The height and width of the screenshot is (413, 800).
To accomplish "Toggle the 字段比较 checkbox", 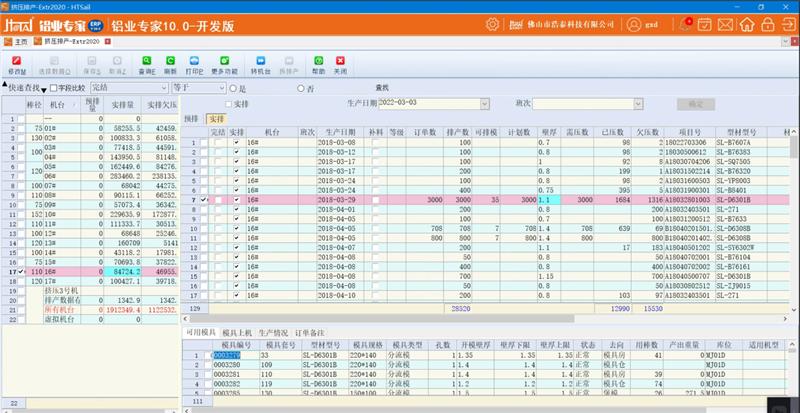I will point(54,88).
